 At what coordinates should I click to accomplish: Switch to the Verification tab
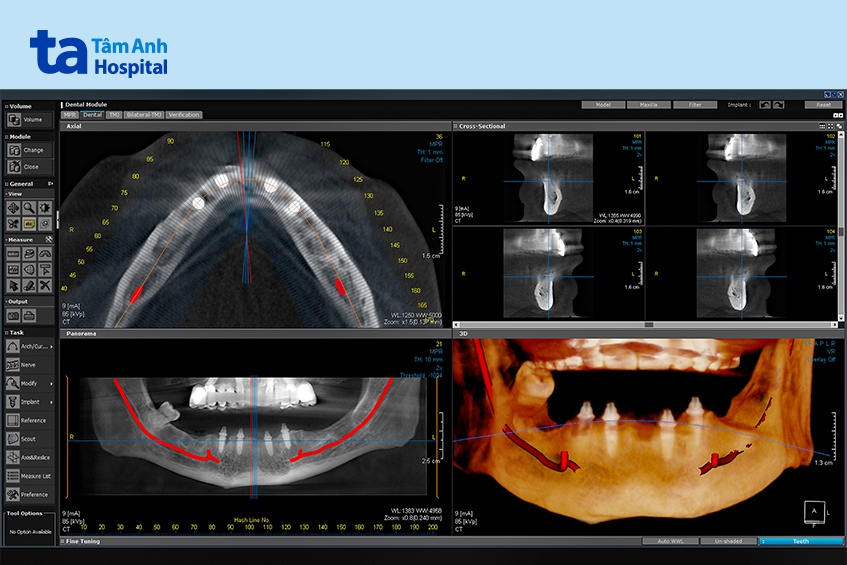tap(184, 115)
